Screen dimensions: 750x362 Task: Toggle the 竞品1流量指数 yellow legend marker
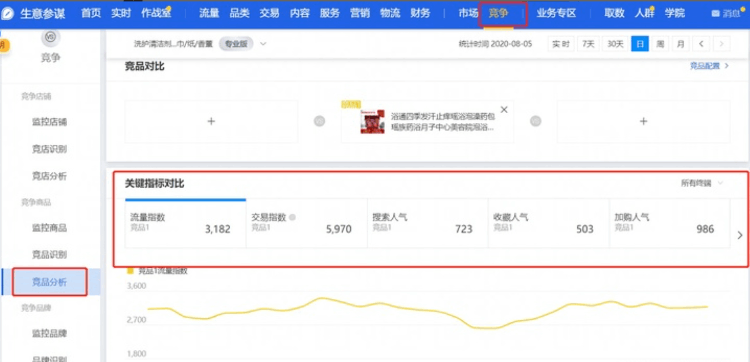pos(130,271)
